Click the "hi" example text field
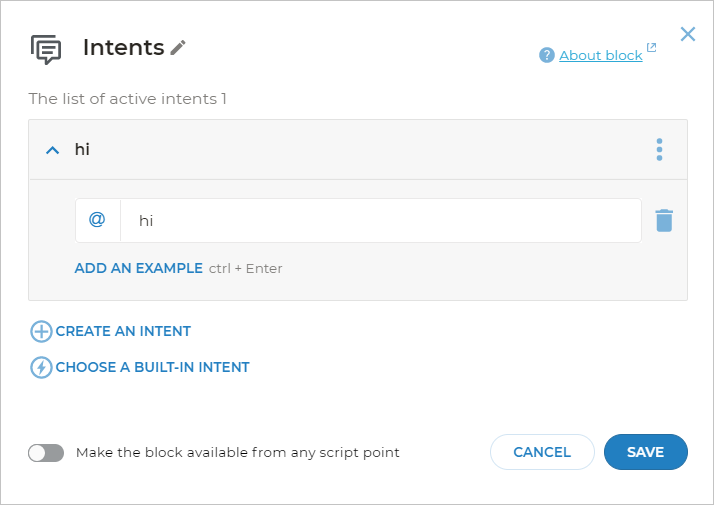 380,220
